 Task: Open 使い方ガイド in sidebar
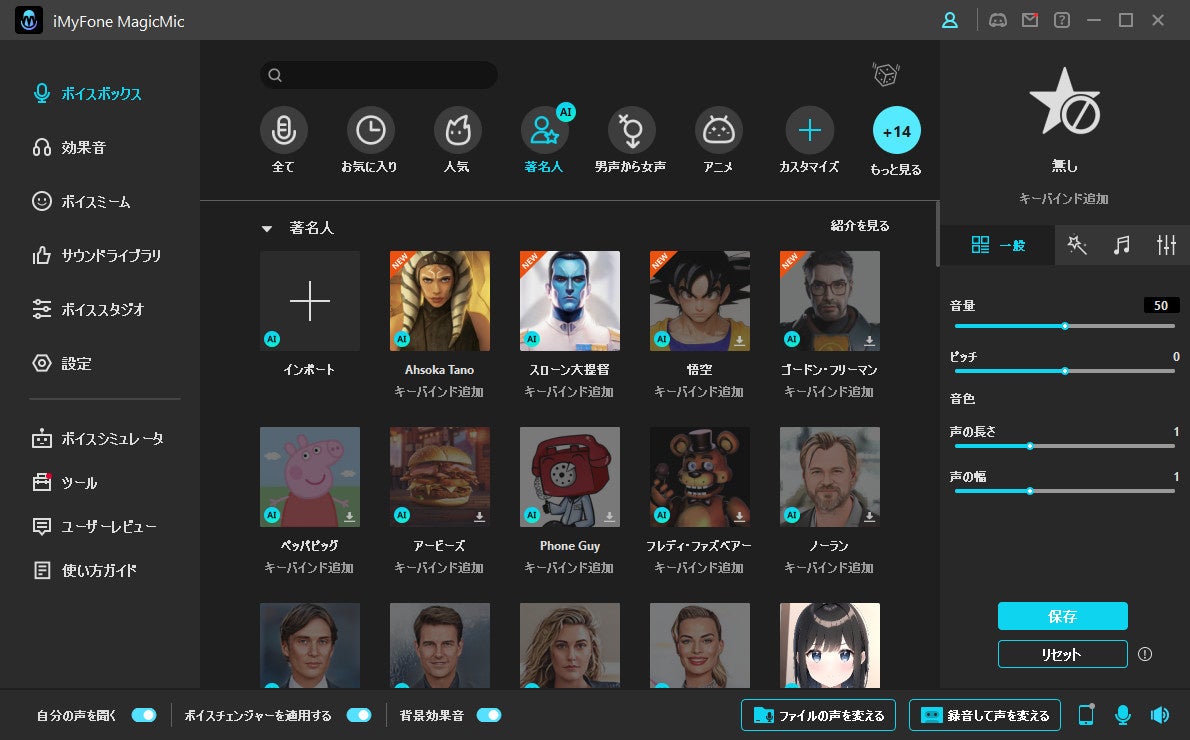pos(84,570)
